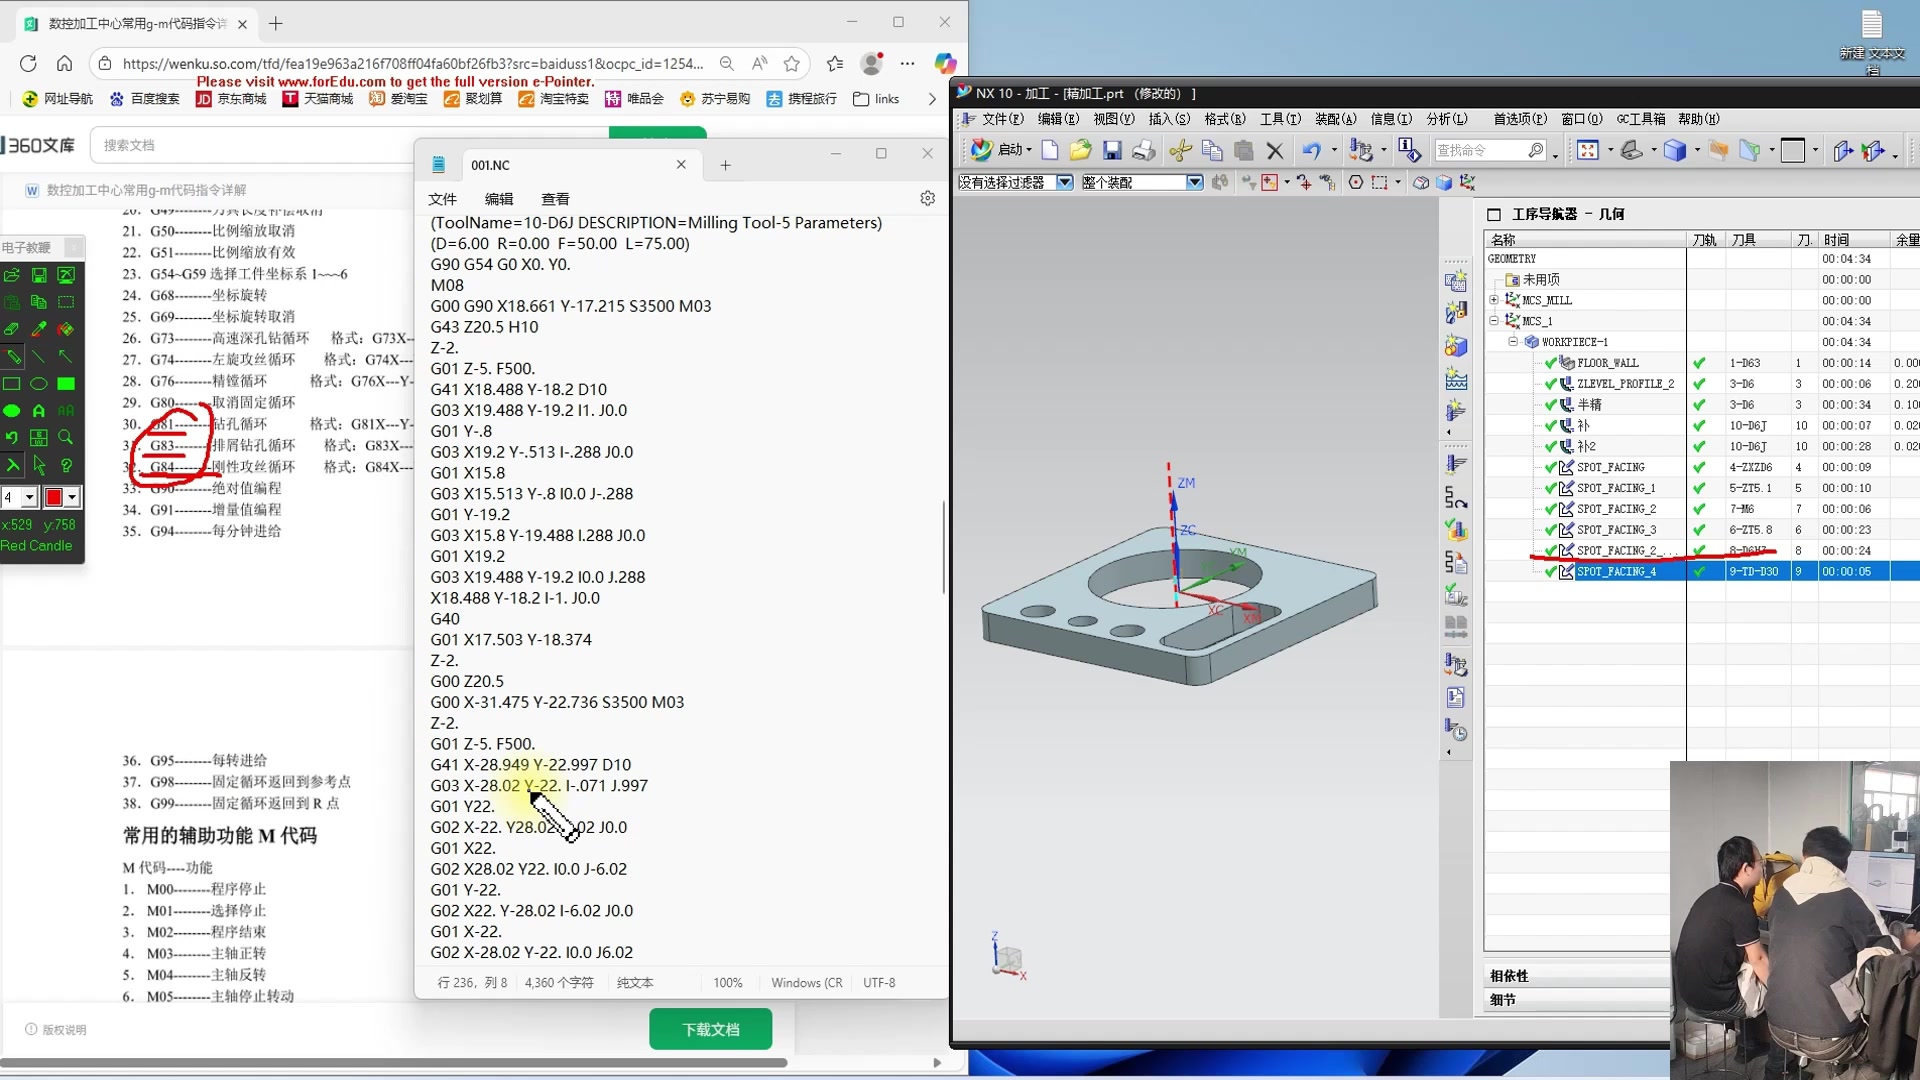The width and height of the screenshot is (1920, 1080).
Task: Click the 下载文档 download button
Action: (710, 1029)
